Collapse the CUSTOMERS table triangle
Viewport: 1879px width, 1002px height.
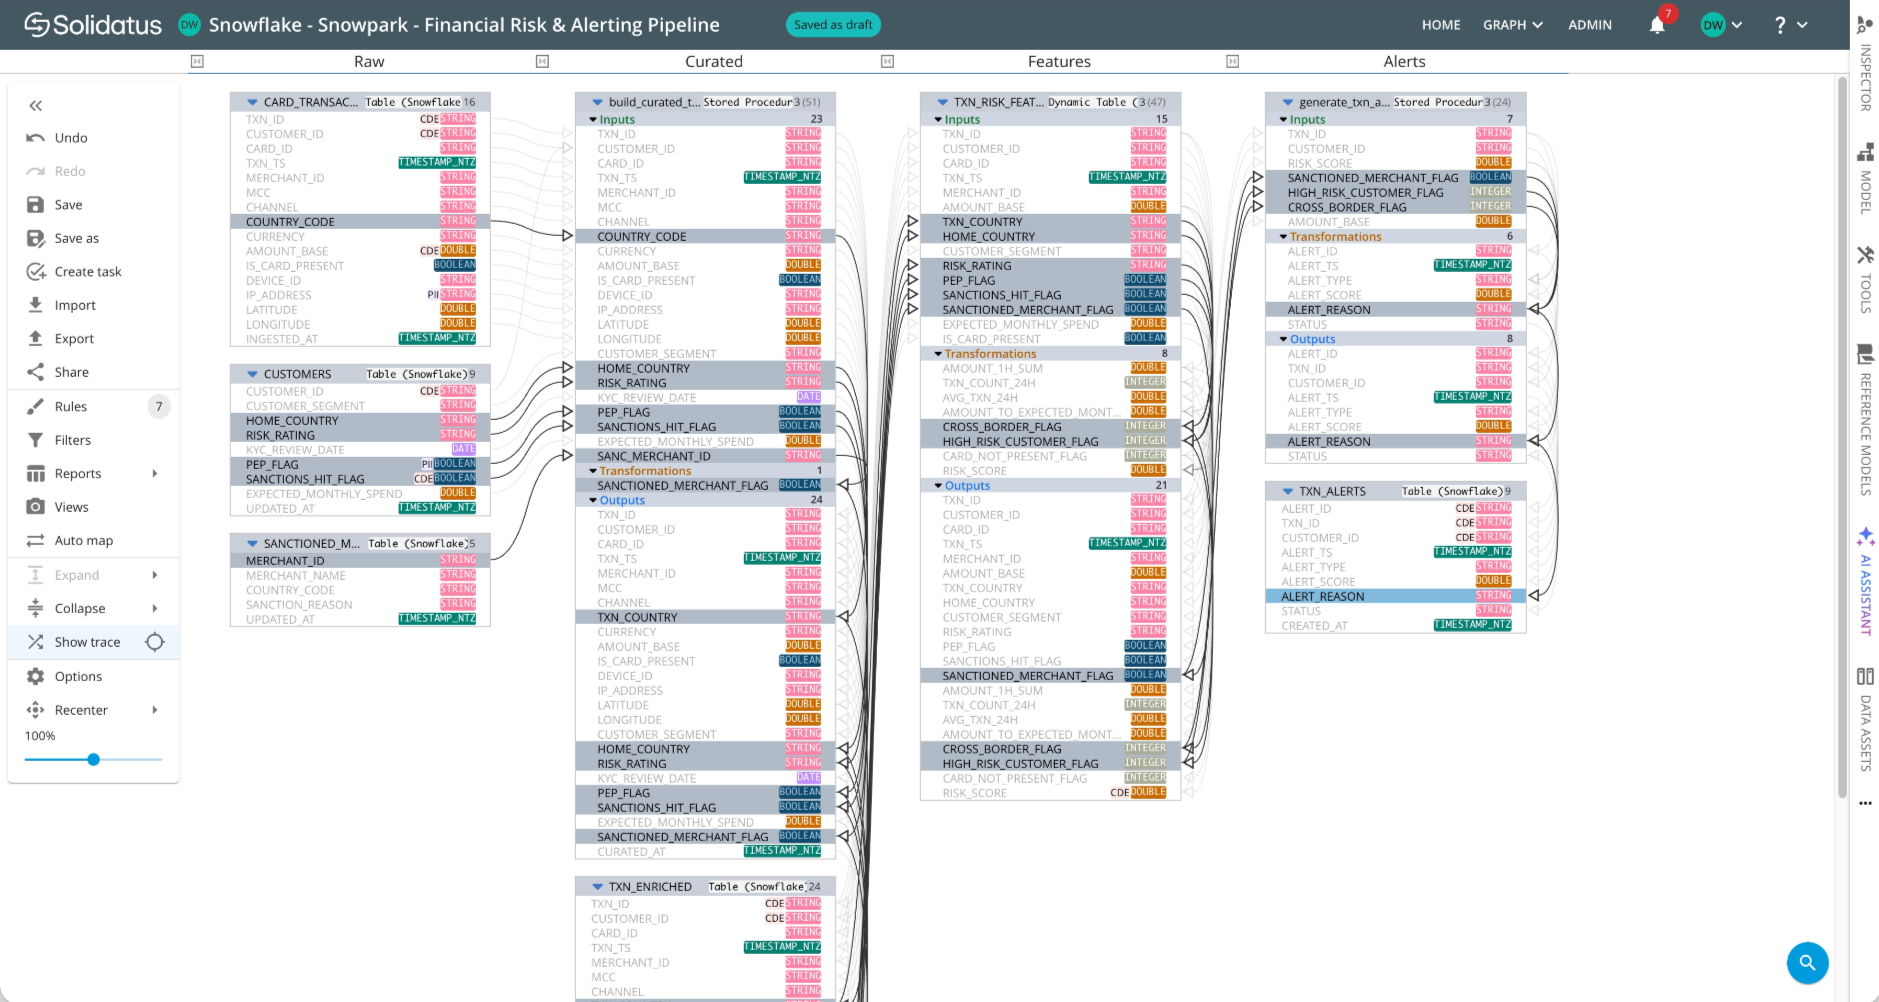click(252, 374)
